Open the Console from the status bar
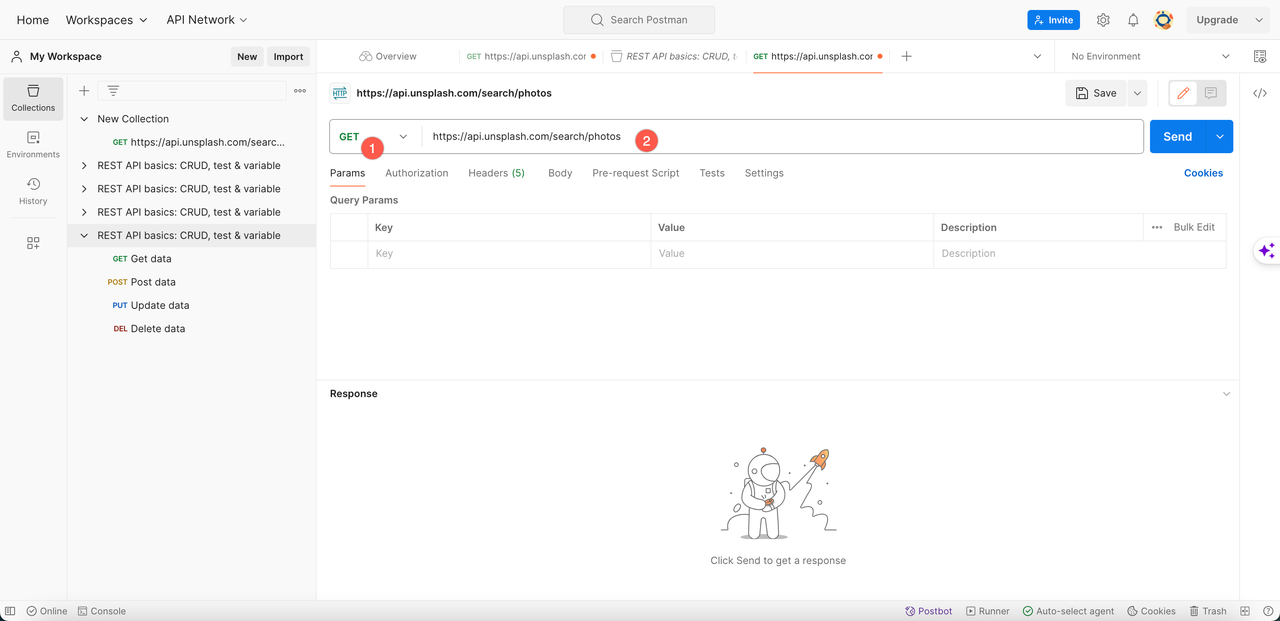Viewport: 1280px width, 621px height. [101, 611]
